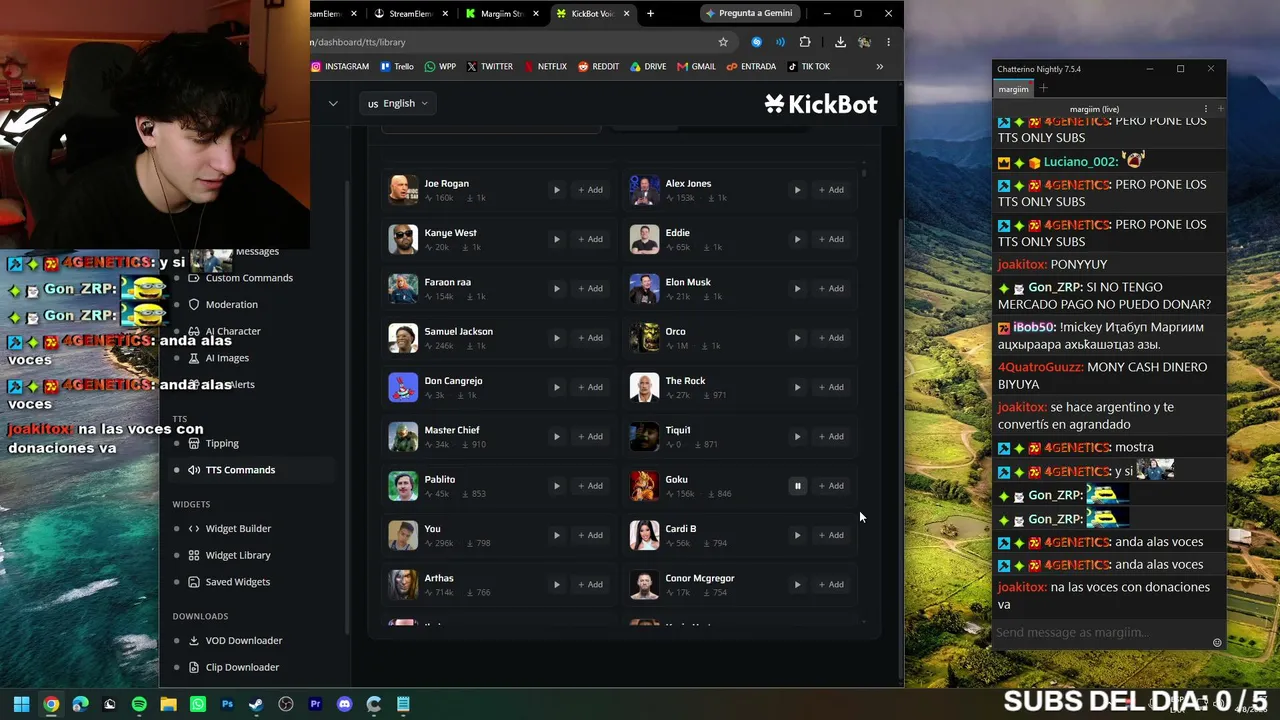Screen dimensions: 1280x720
Task: Open WhatsApp from the taskbar
Action: click(198, 704)
